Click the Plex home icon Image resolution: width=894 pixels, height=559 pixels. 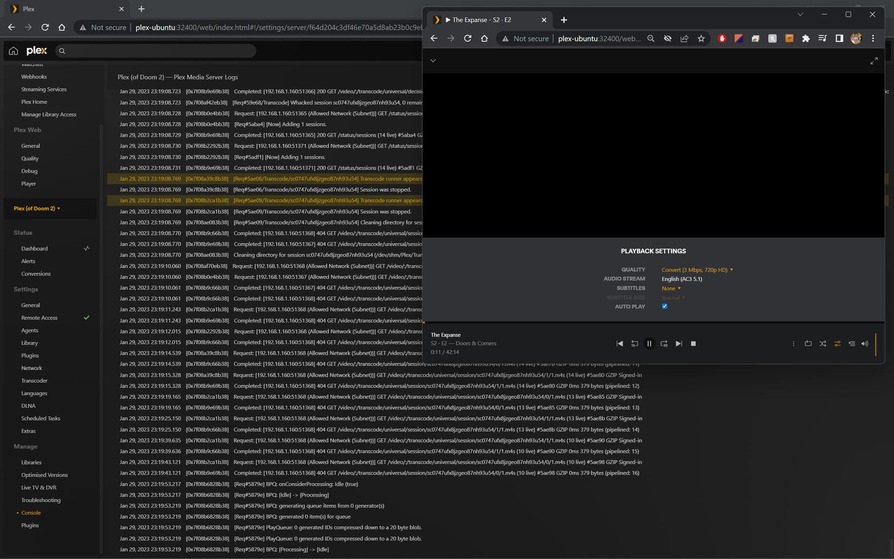pyautogui.click(x=13, y=51)
